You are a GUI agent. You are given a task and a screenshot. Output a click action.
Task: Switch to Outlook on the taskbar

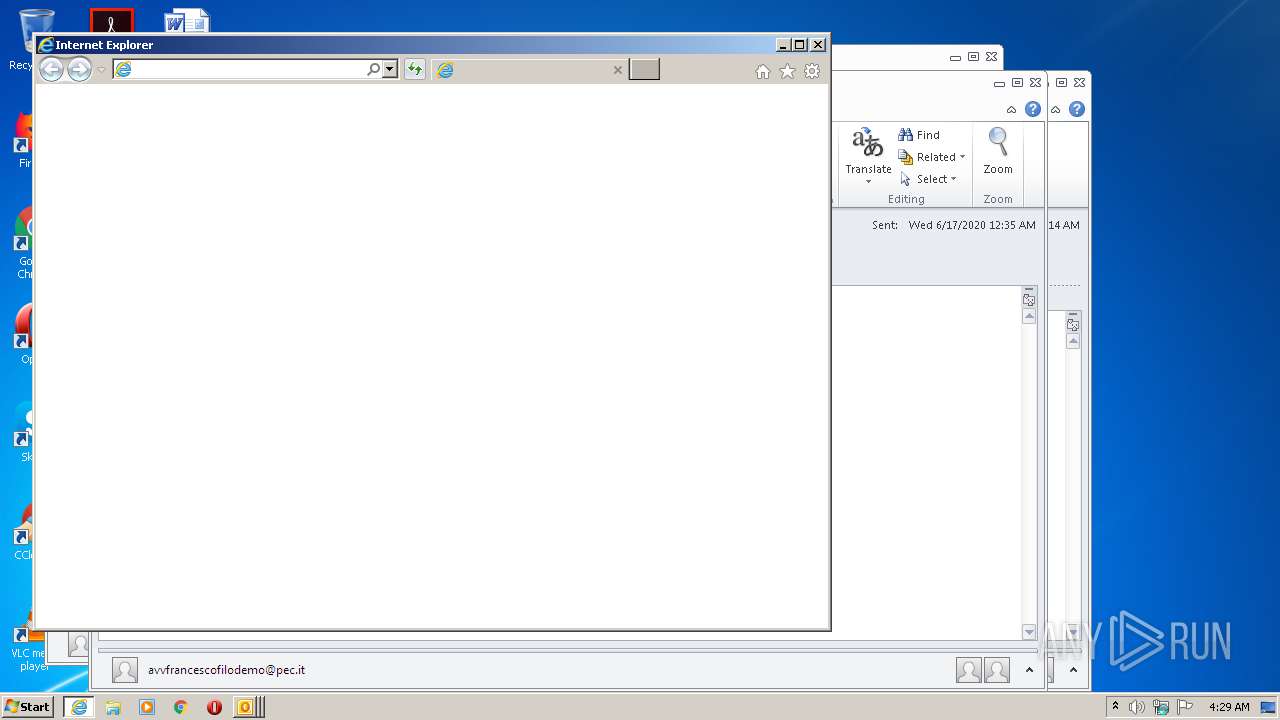(x=248, y=707)
